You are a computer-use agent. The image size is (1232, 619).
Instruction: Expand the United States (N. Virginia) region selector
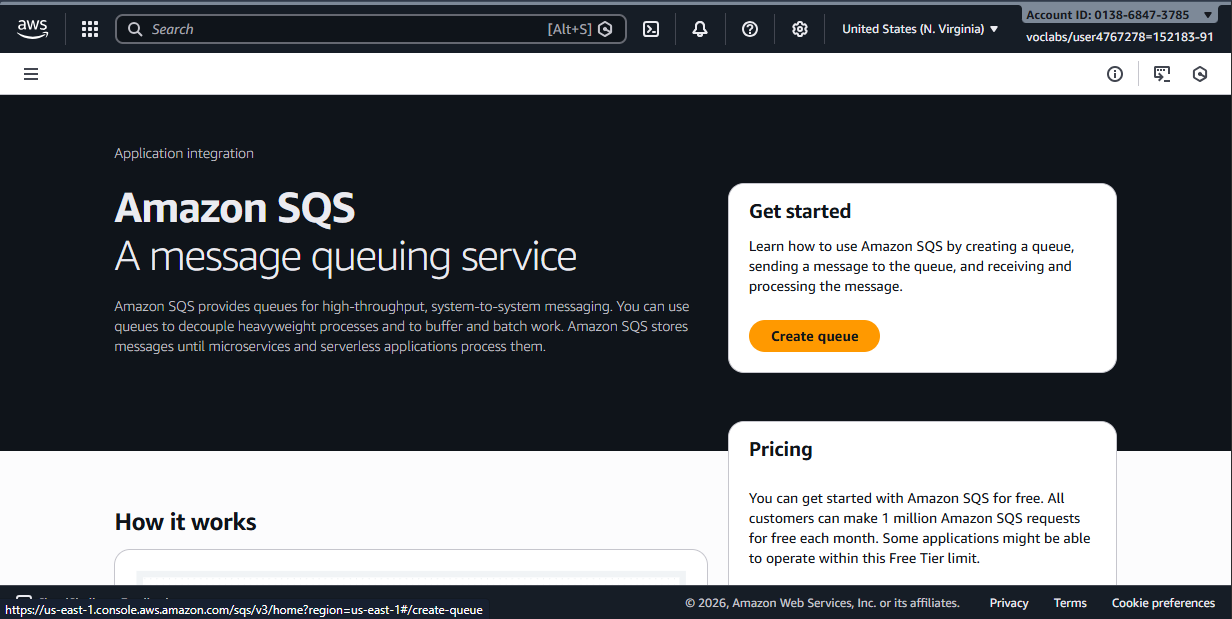[x=920, y=29]
